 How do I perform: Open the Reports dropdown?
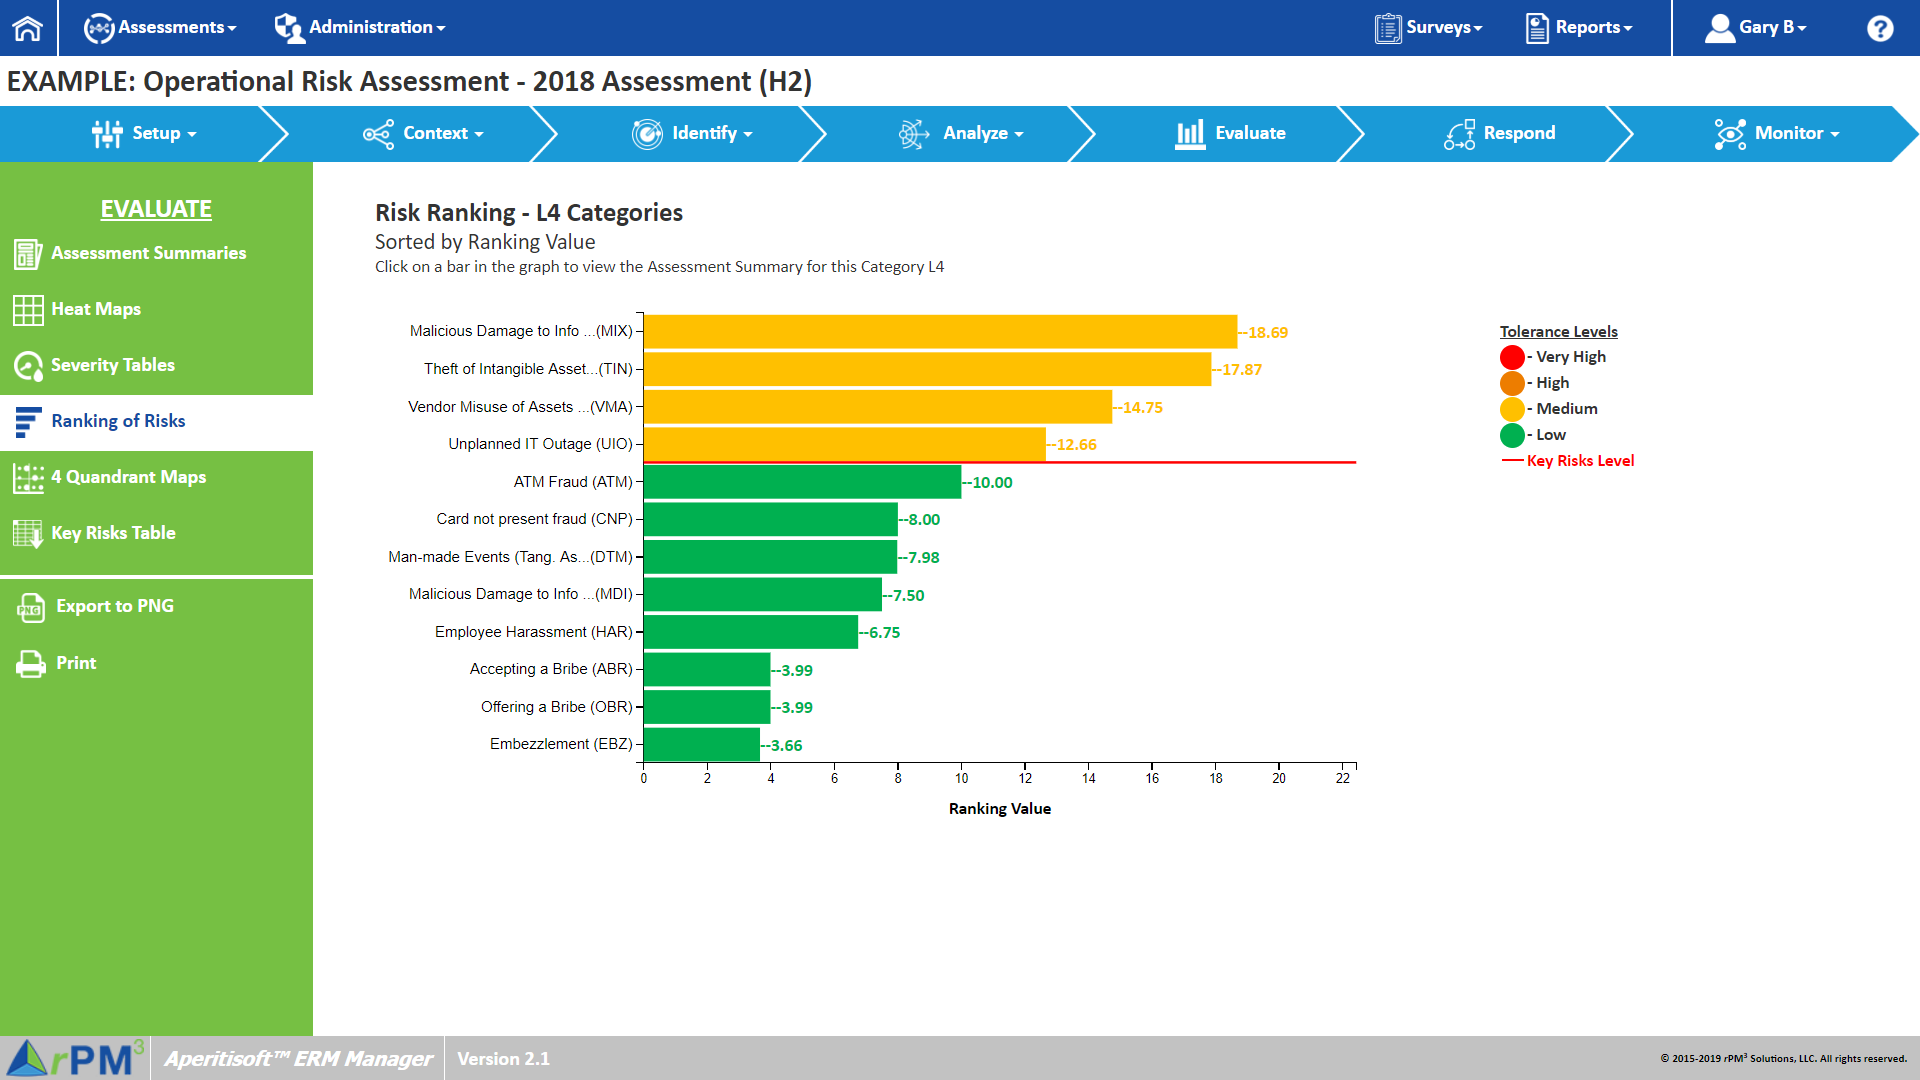1579,28
